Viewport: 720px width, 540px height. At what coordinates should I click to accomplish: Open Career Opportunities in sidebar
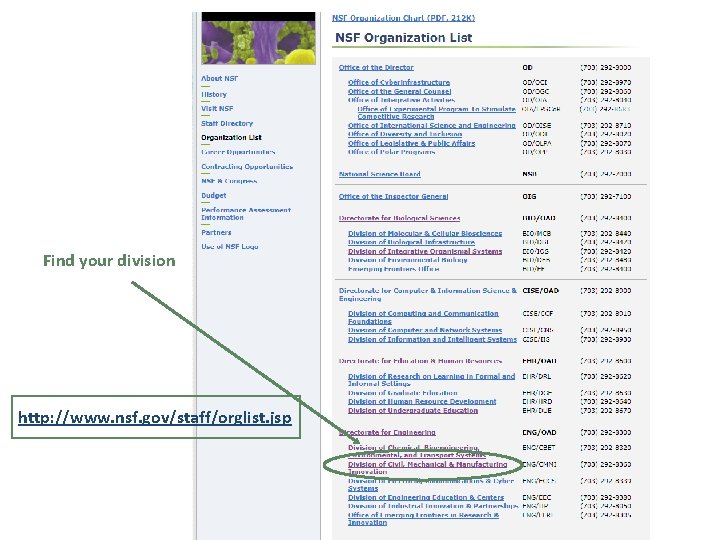click(238, 152)
